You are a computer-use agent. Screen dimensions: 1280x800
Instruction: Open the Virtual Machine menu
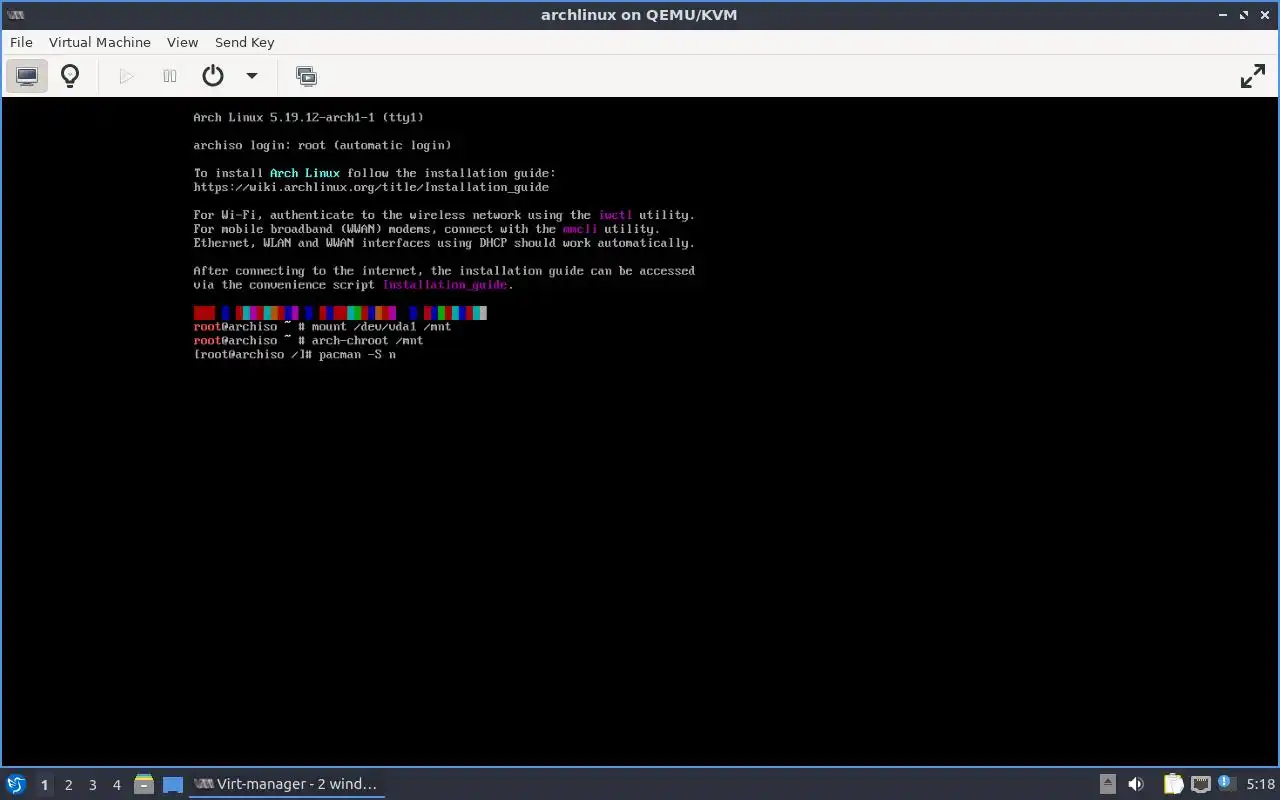point(100,42)
